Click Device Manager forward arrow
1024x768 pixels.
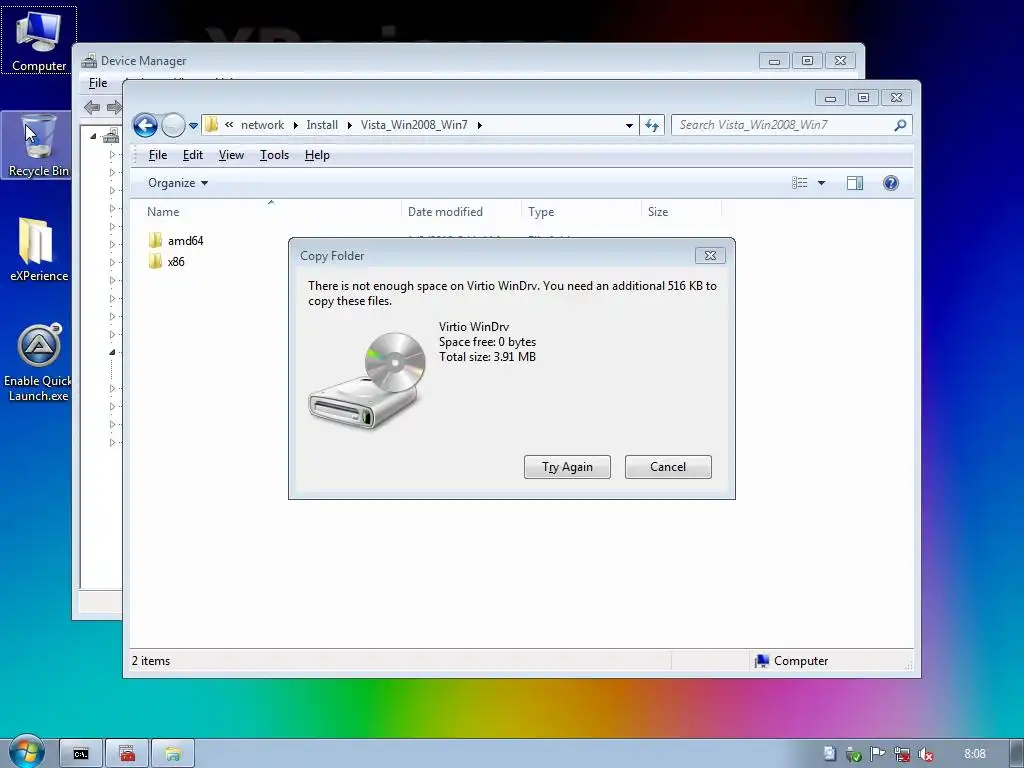[x=114, y=107]
